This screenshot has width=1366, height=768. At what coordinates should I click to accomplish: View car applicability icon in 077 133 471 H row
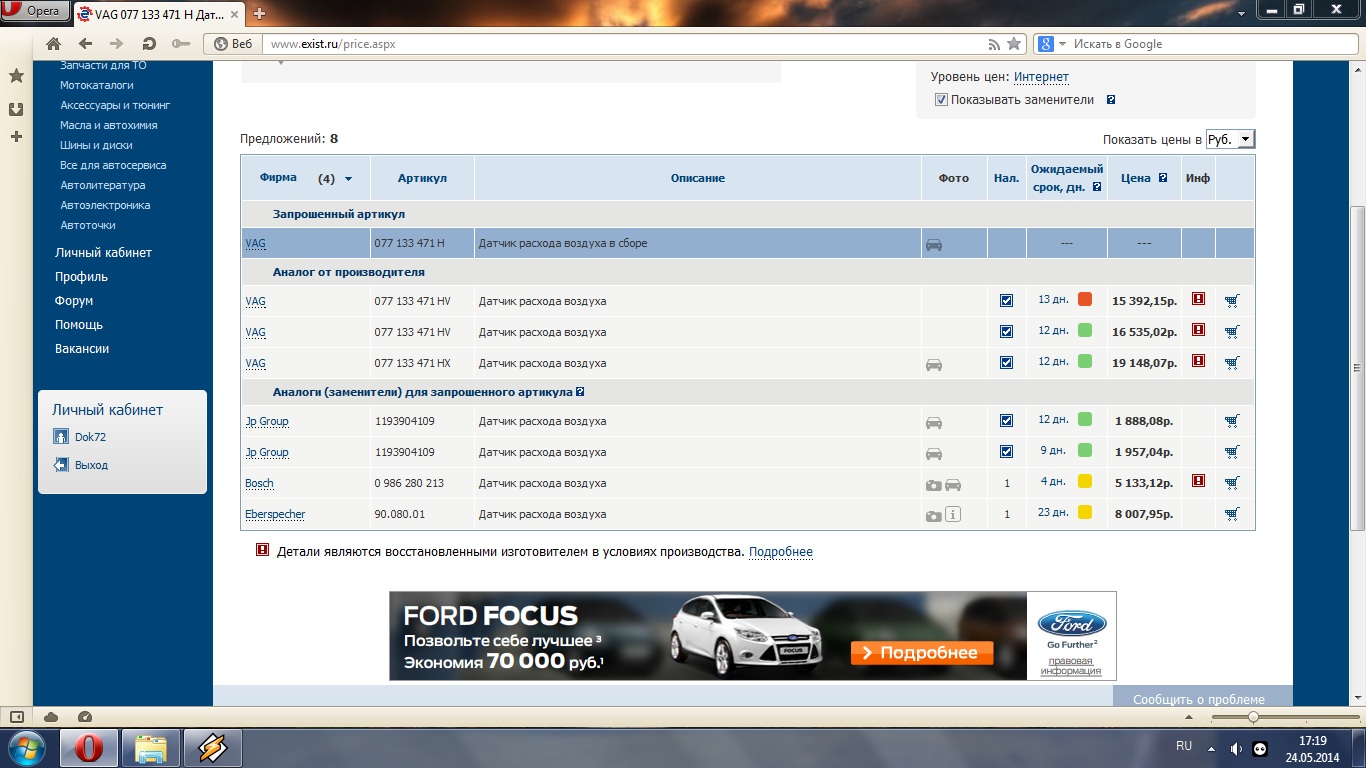934,244
